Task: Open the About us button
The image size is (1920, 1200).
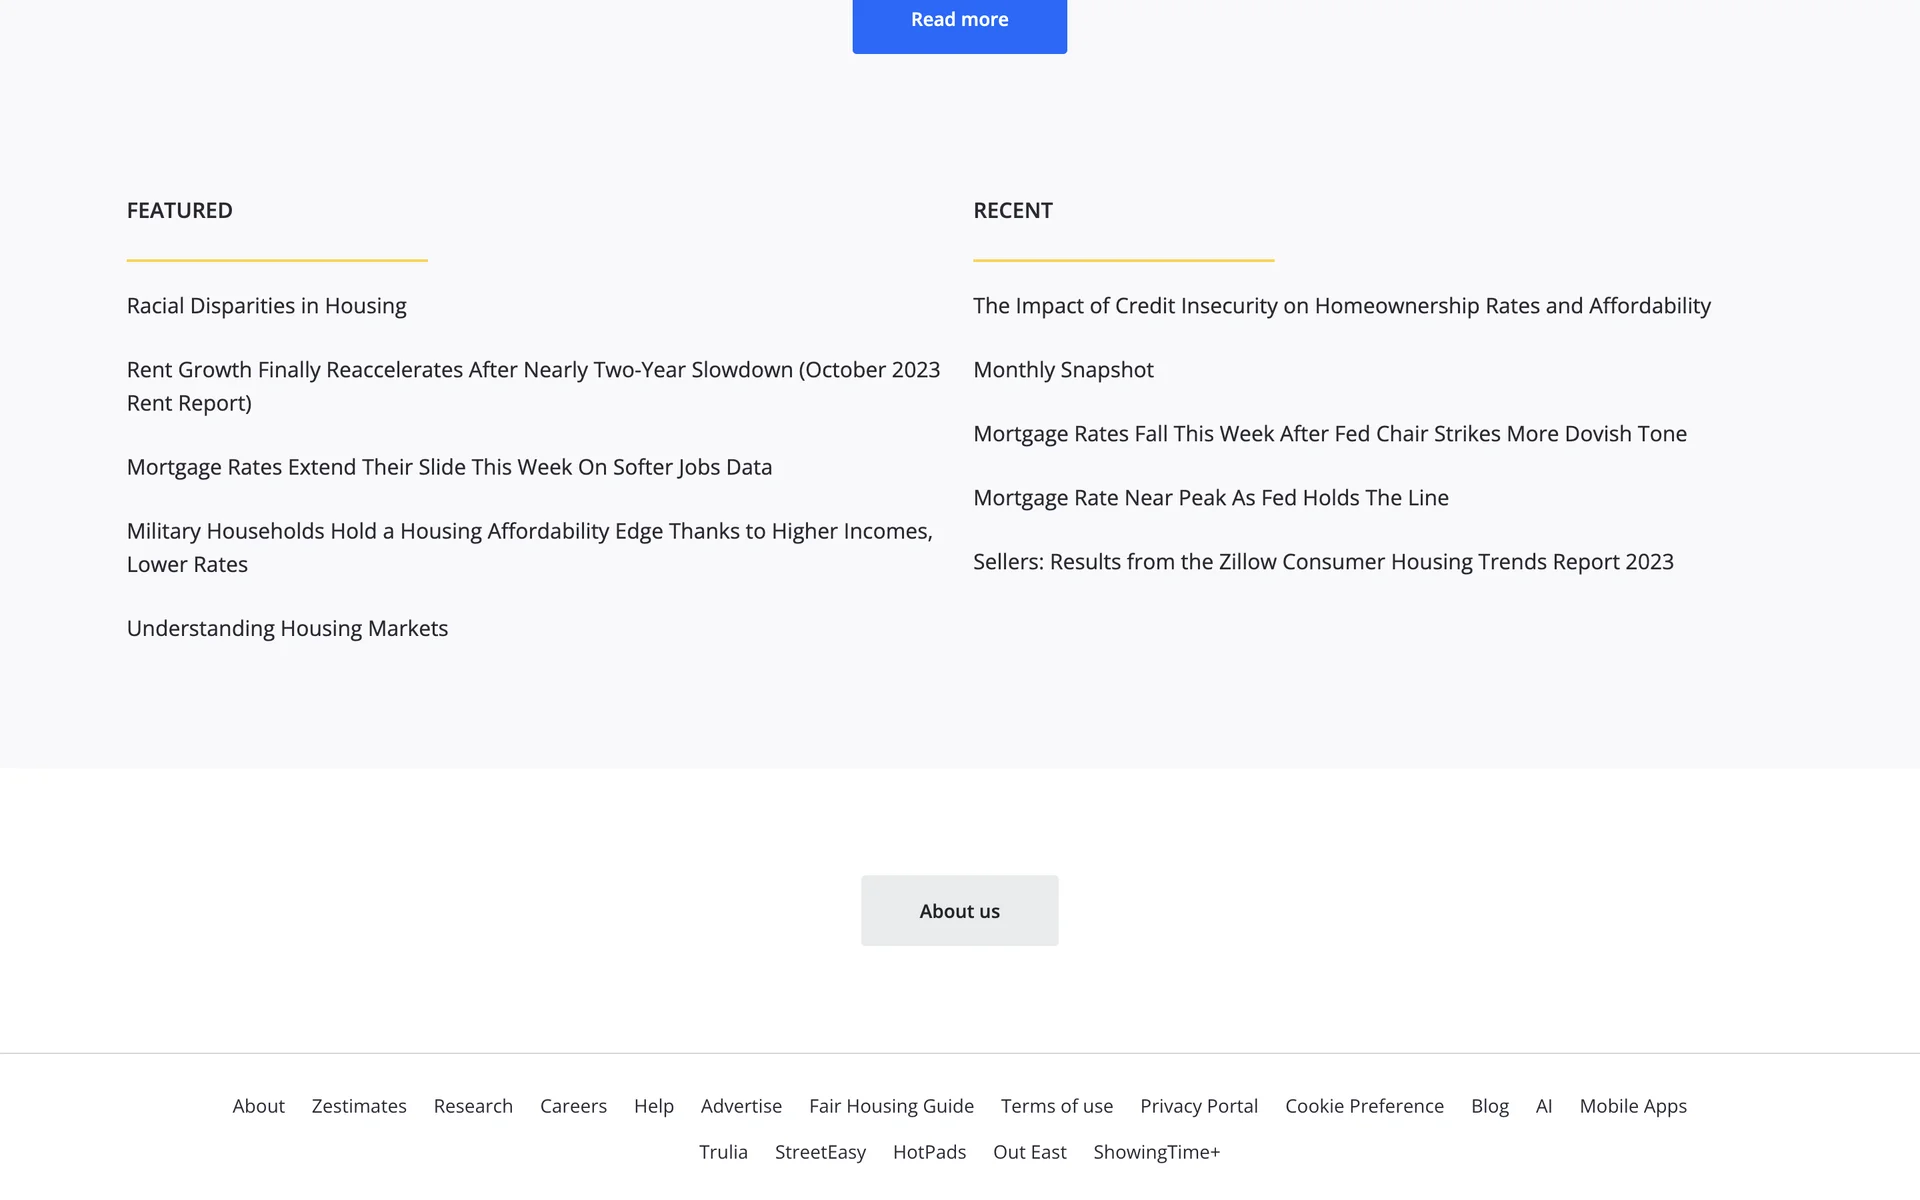Action: (959, 910)
